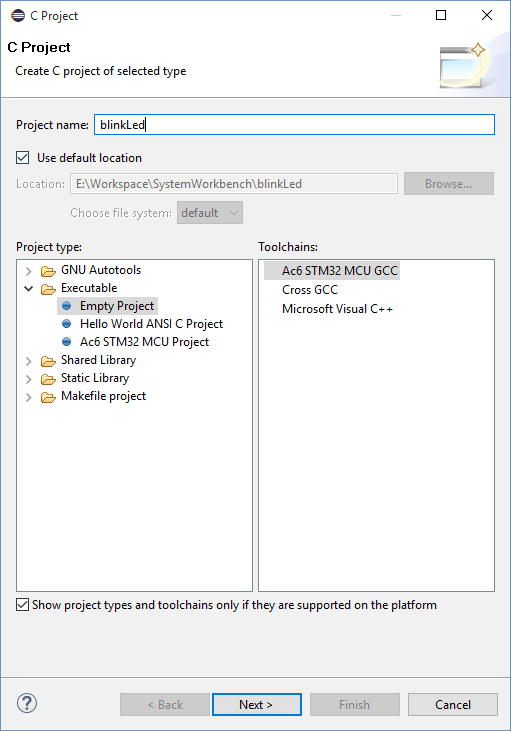Select Microsoft Visual C++ toolchain

pos(337,309)
